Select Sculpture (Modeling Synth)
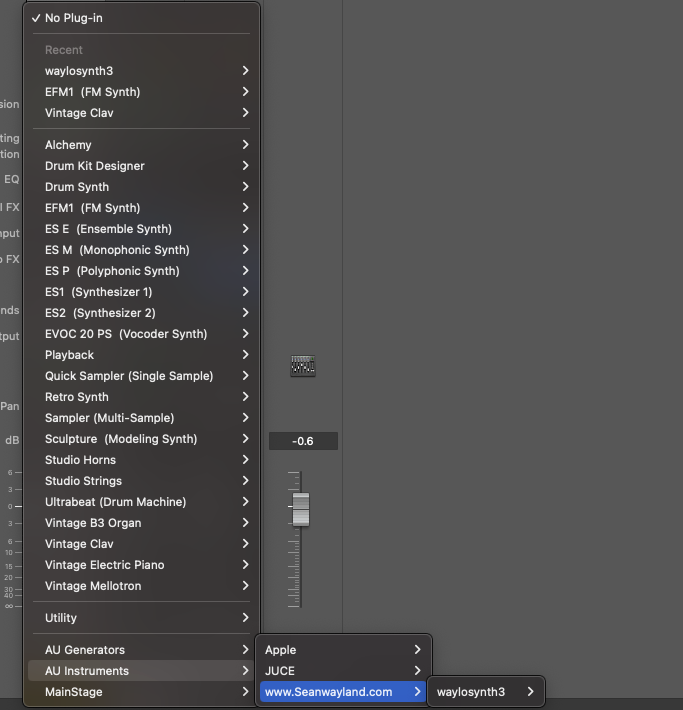683x710 pixels. click(x=141, y=439)
